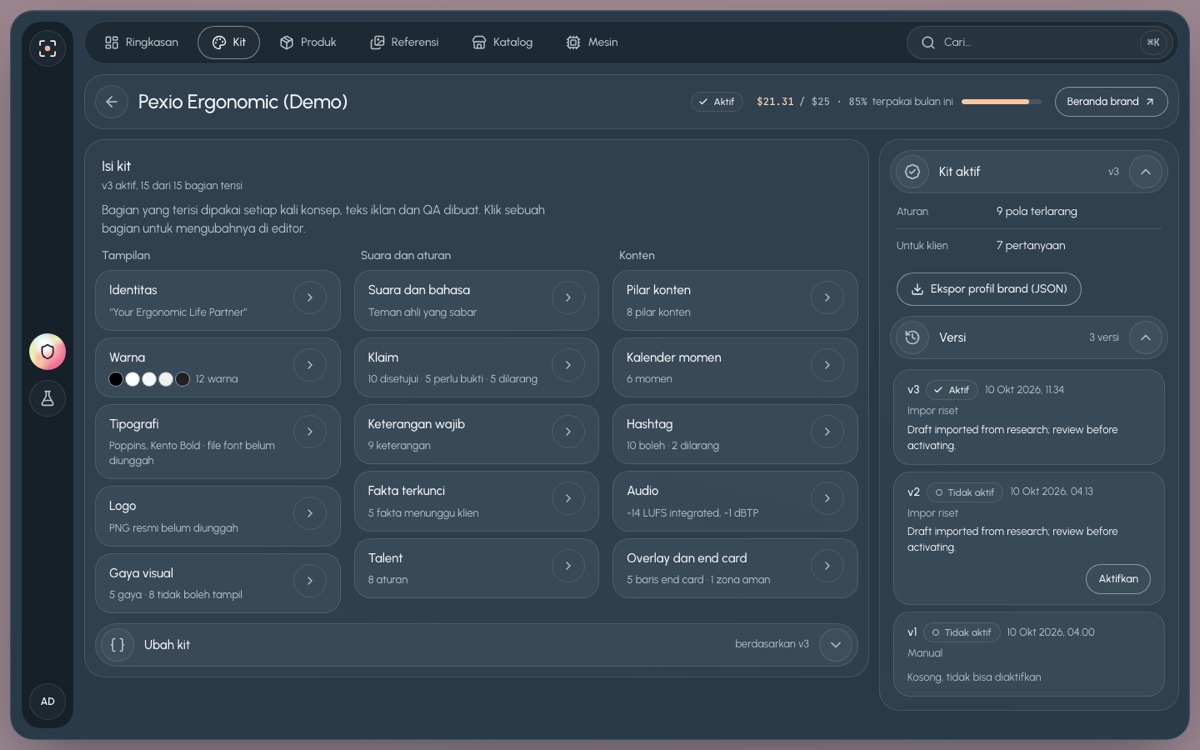Open the Overlay dan end card
This screenshot has width=1200, height=750.
735,568
